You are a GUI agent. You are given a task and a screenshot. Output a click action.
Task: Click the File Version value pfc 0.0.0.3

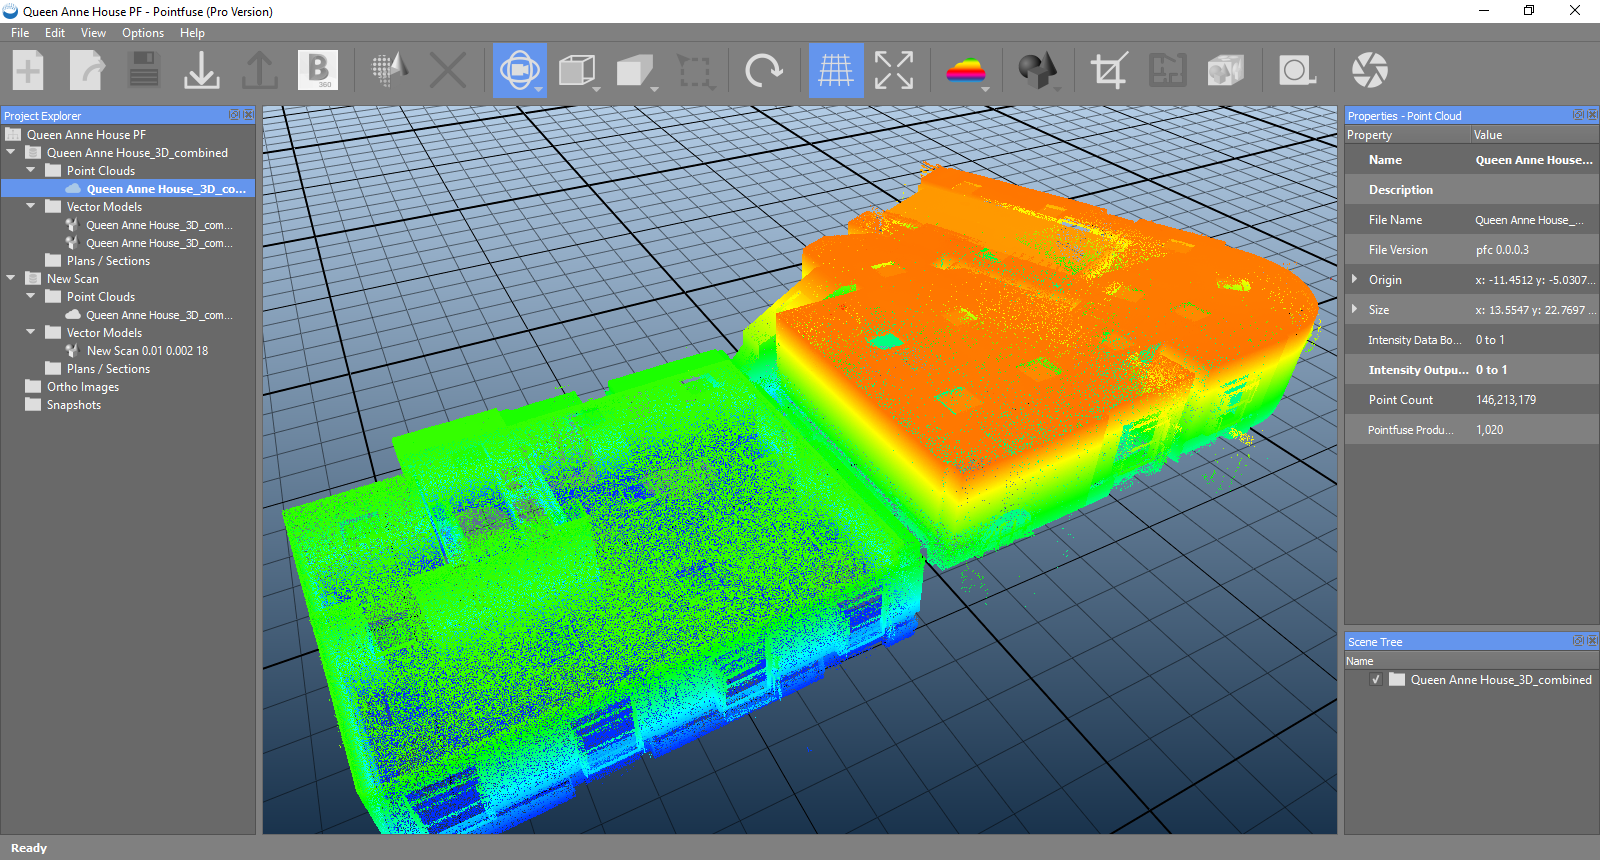tap(1502, 250)
